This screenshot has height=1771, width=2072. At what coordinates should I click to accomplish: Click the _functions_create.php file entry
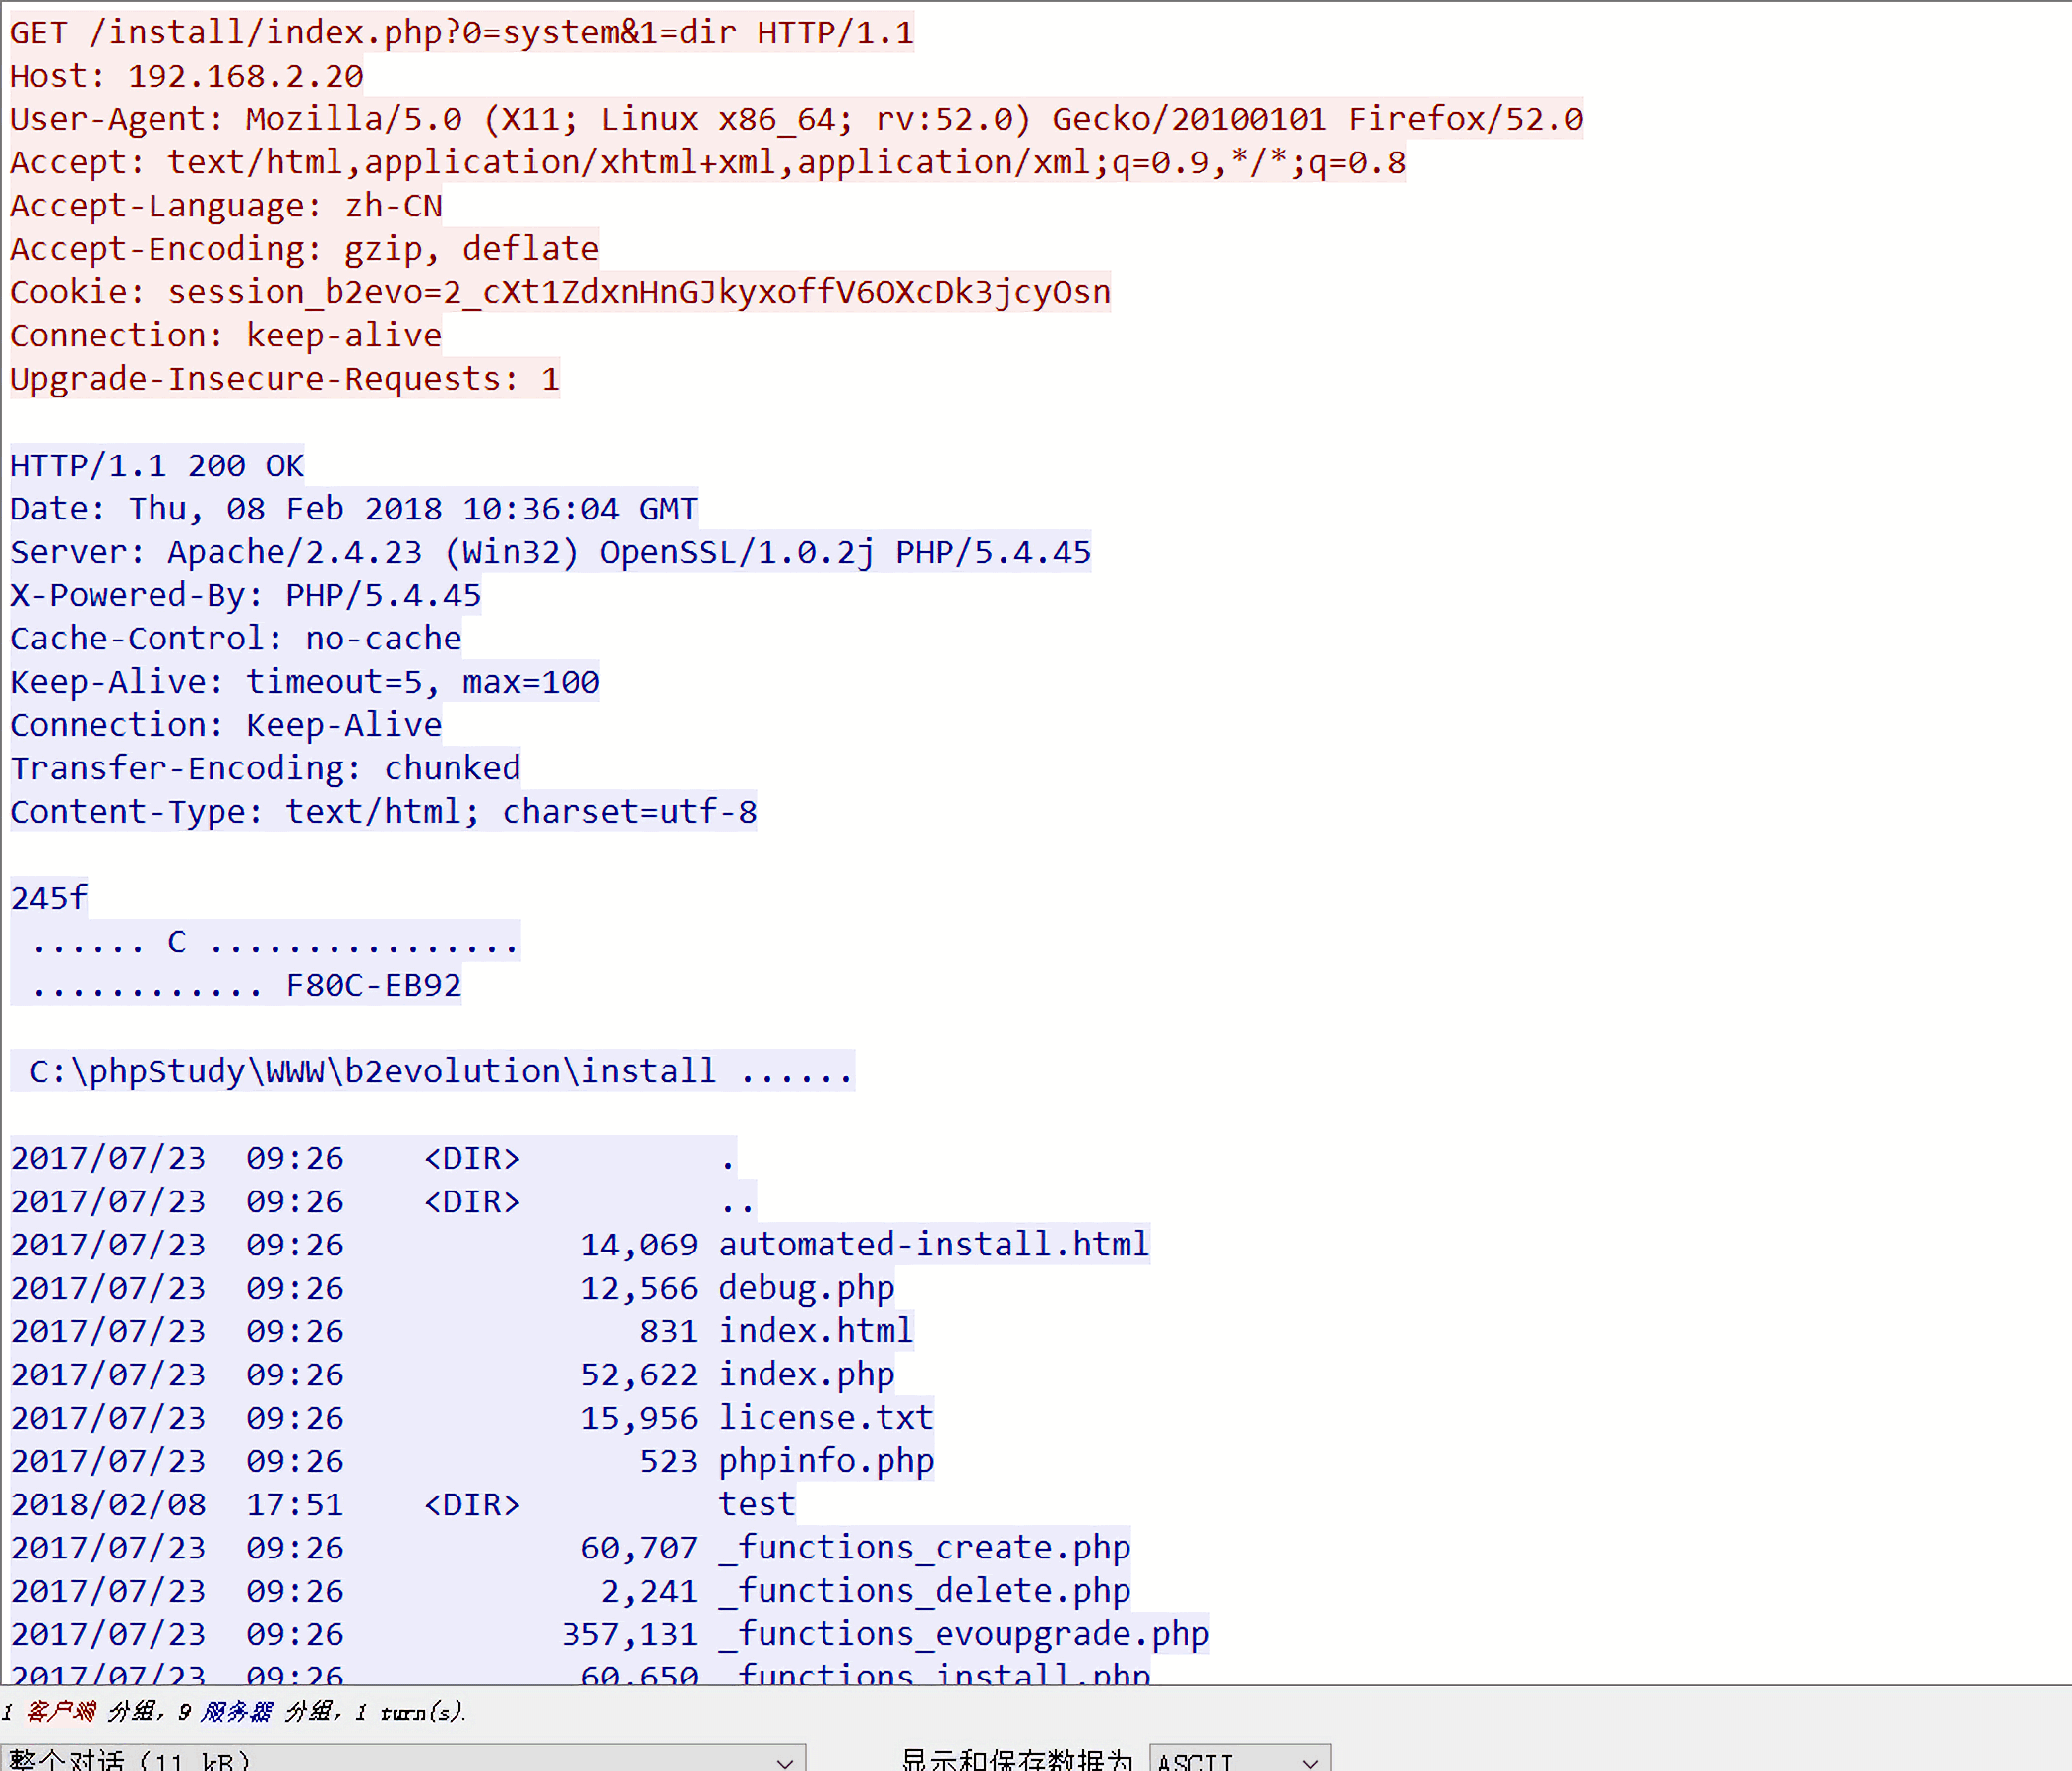570,1547
